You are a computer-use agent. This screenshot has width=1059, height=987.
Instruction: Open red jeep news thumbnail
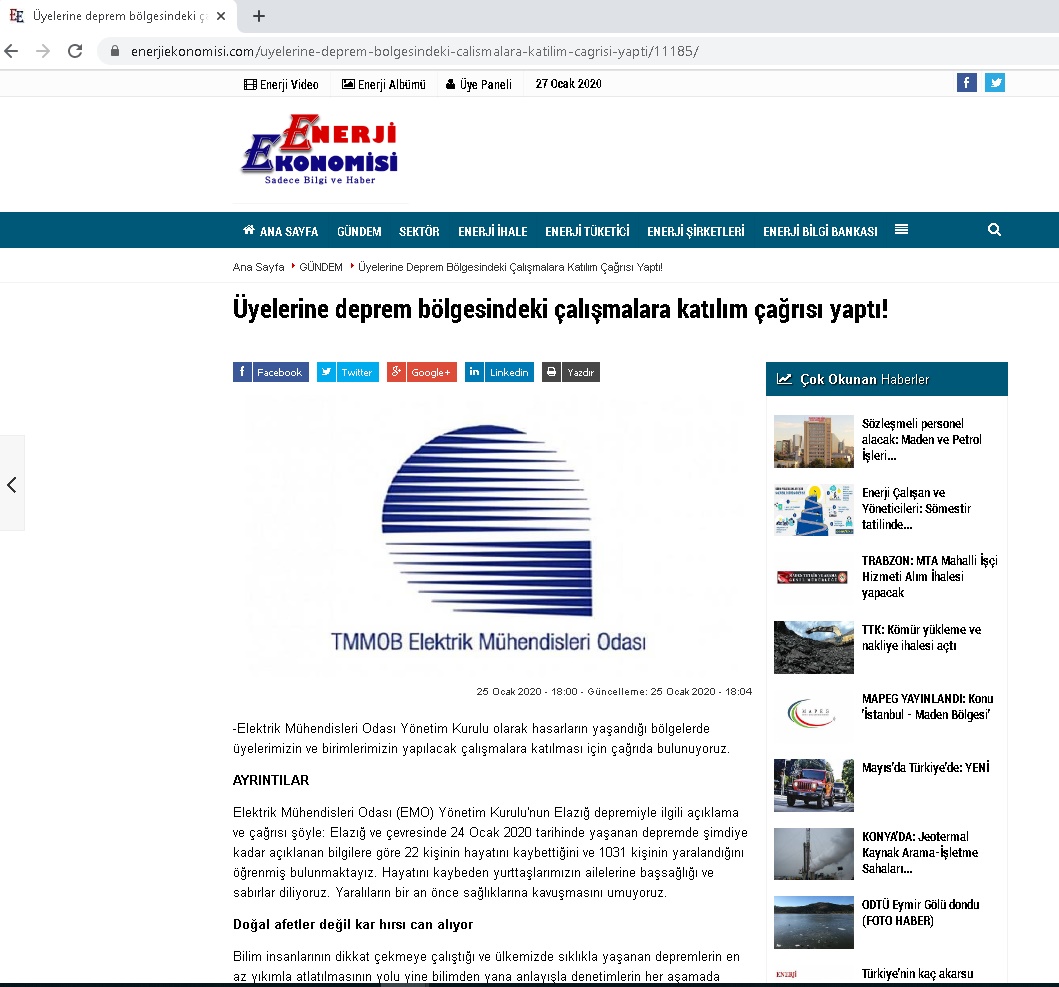click(814, 785)
